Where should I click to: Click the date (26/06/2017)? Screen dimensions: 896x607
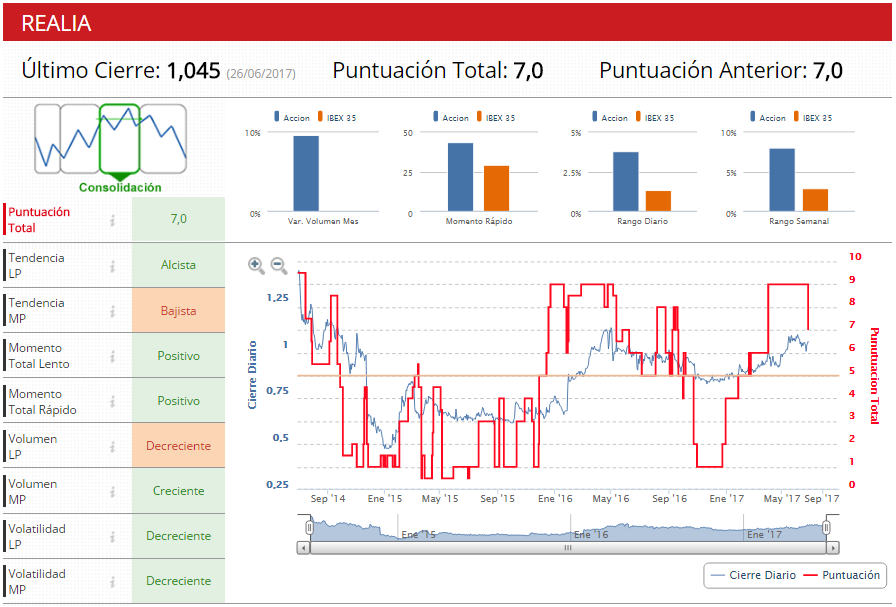click(261, 74)
